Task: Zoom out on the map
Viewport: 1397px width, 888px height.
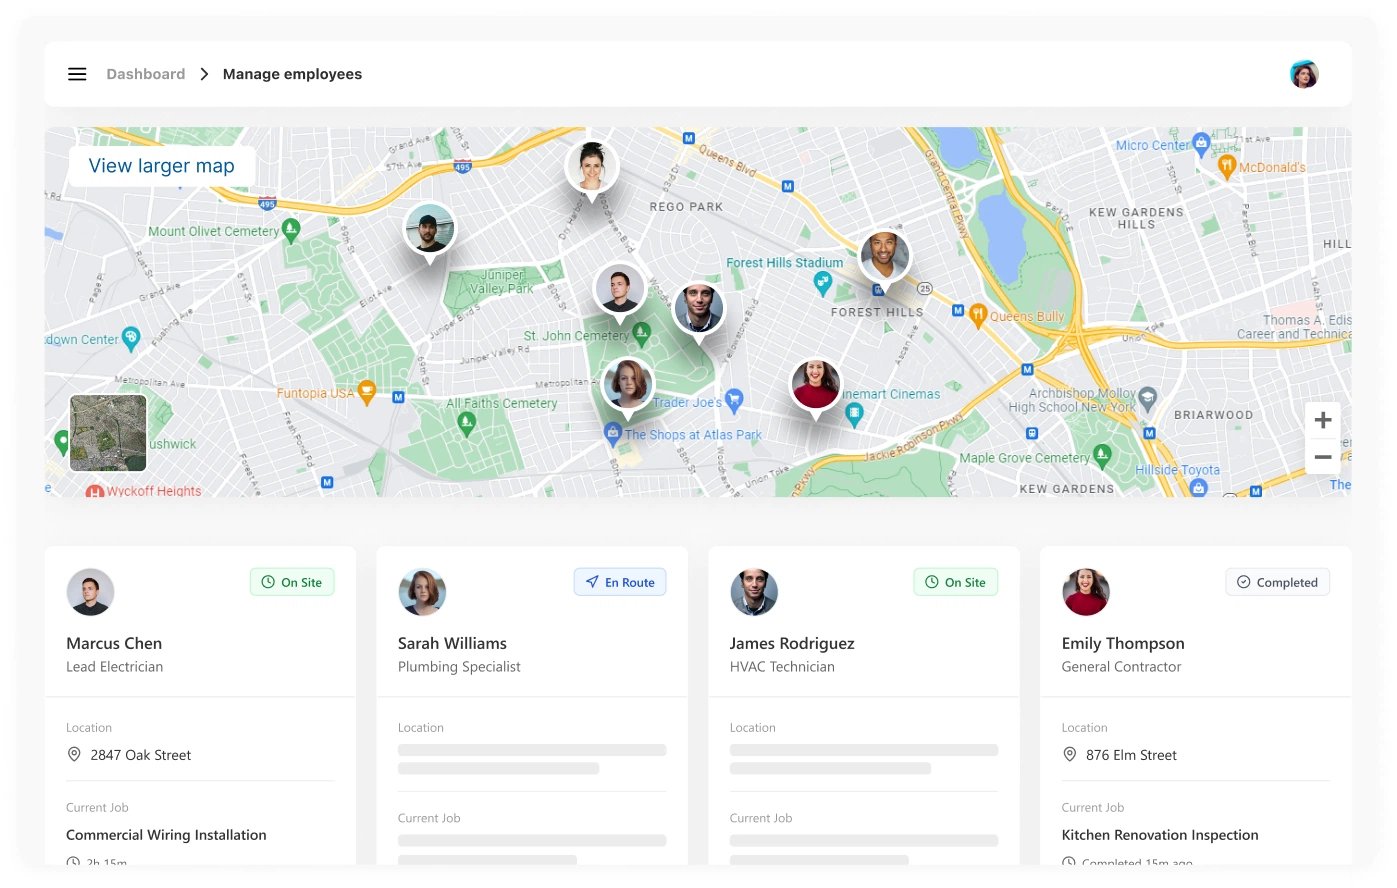Action: click(1322, 457)
